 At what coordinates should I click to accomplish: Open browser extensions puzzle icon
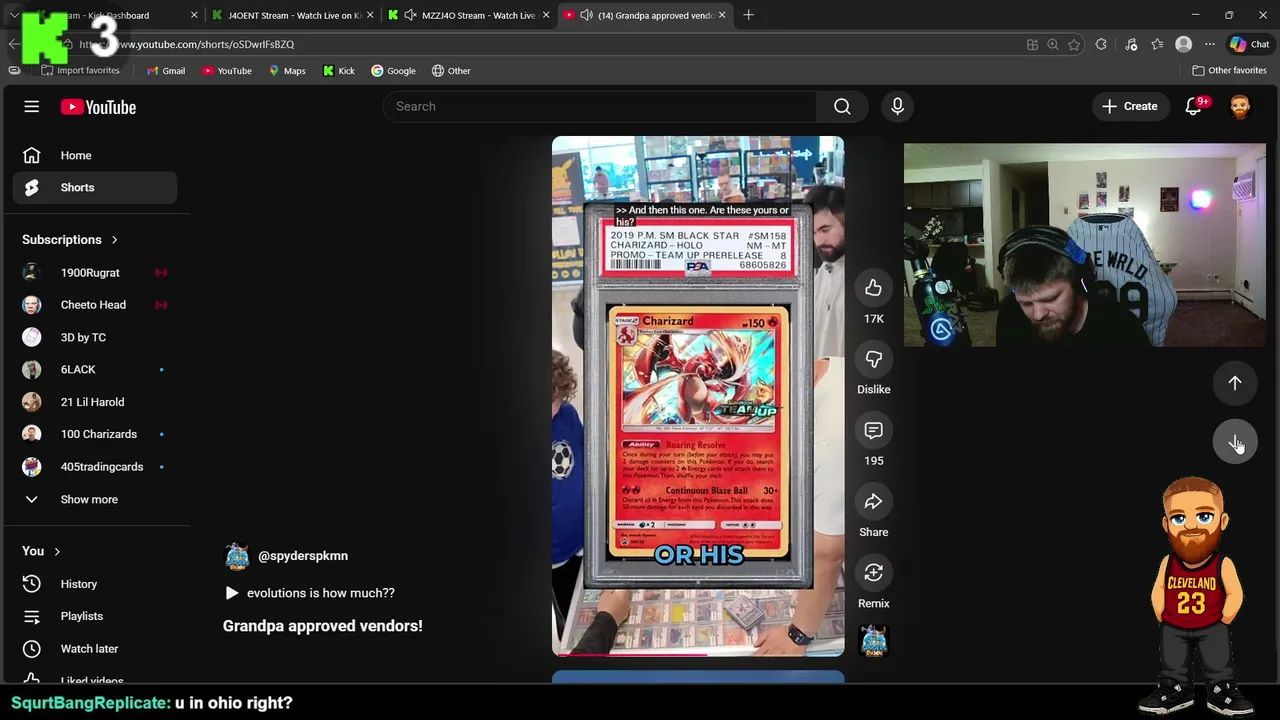click(1101, 44)
